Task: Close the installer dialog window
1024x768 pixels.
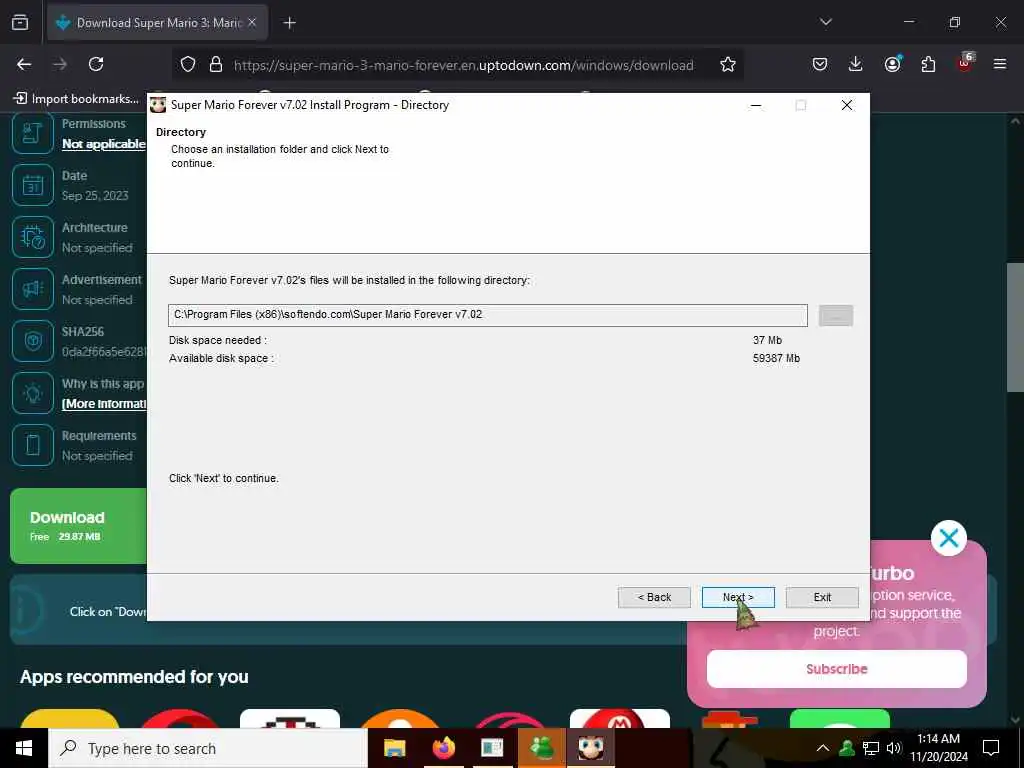Action: click(x=847, y=105)
